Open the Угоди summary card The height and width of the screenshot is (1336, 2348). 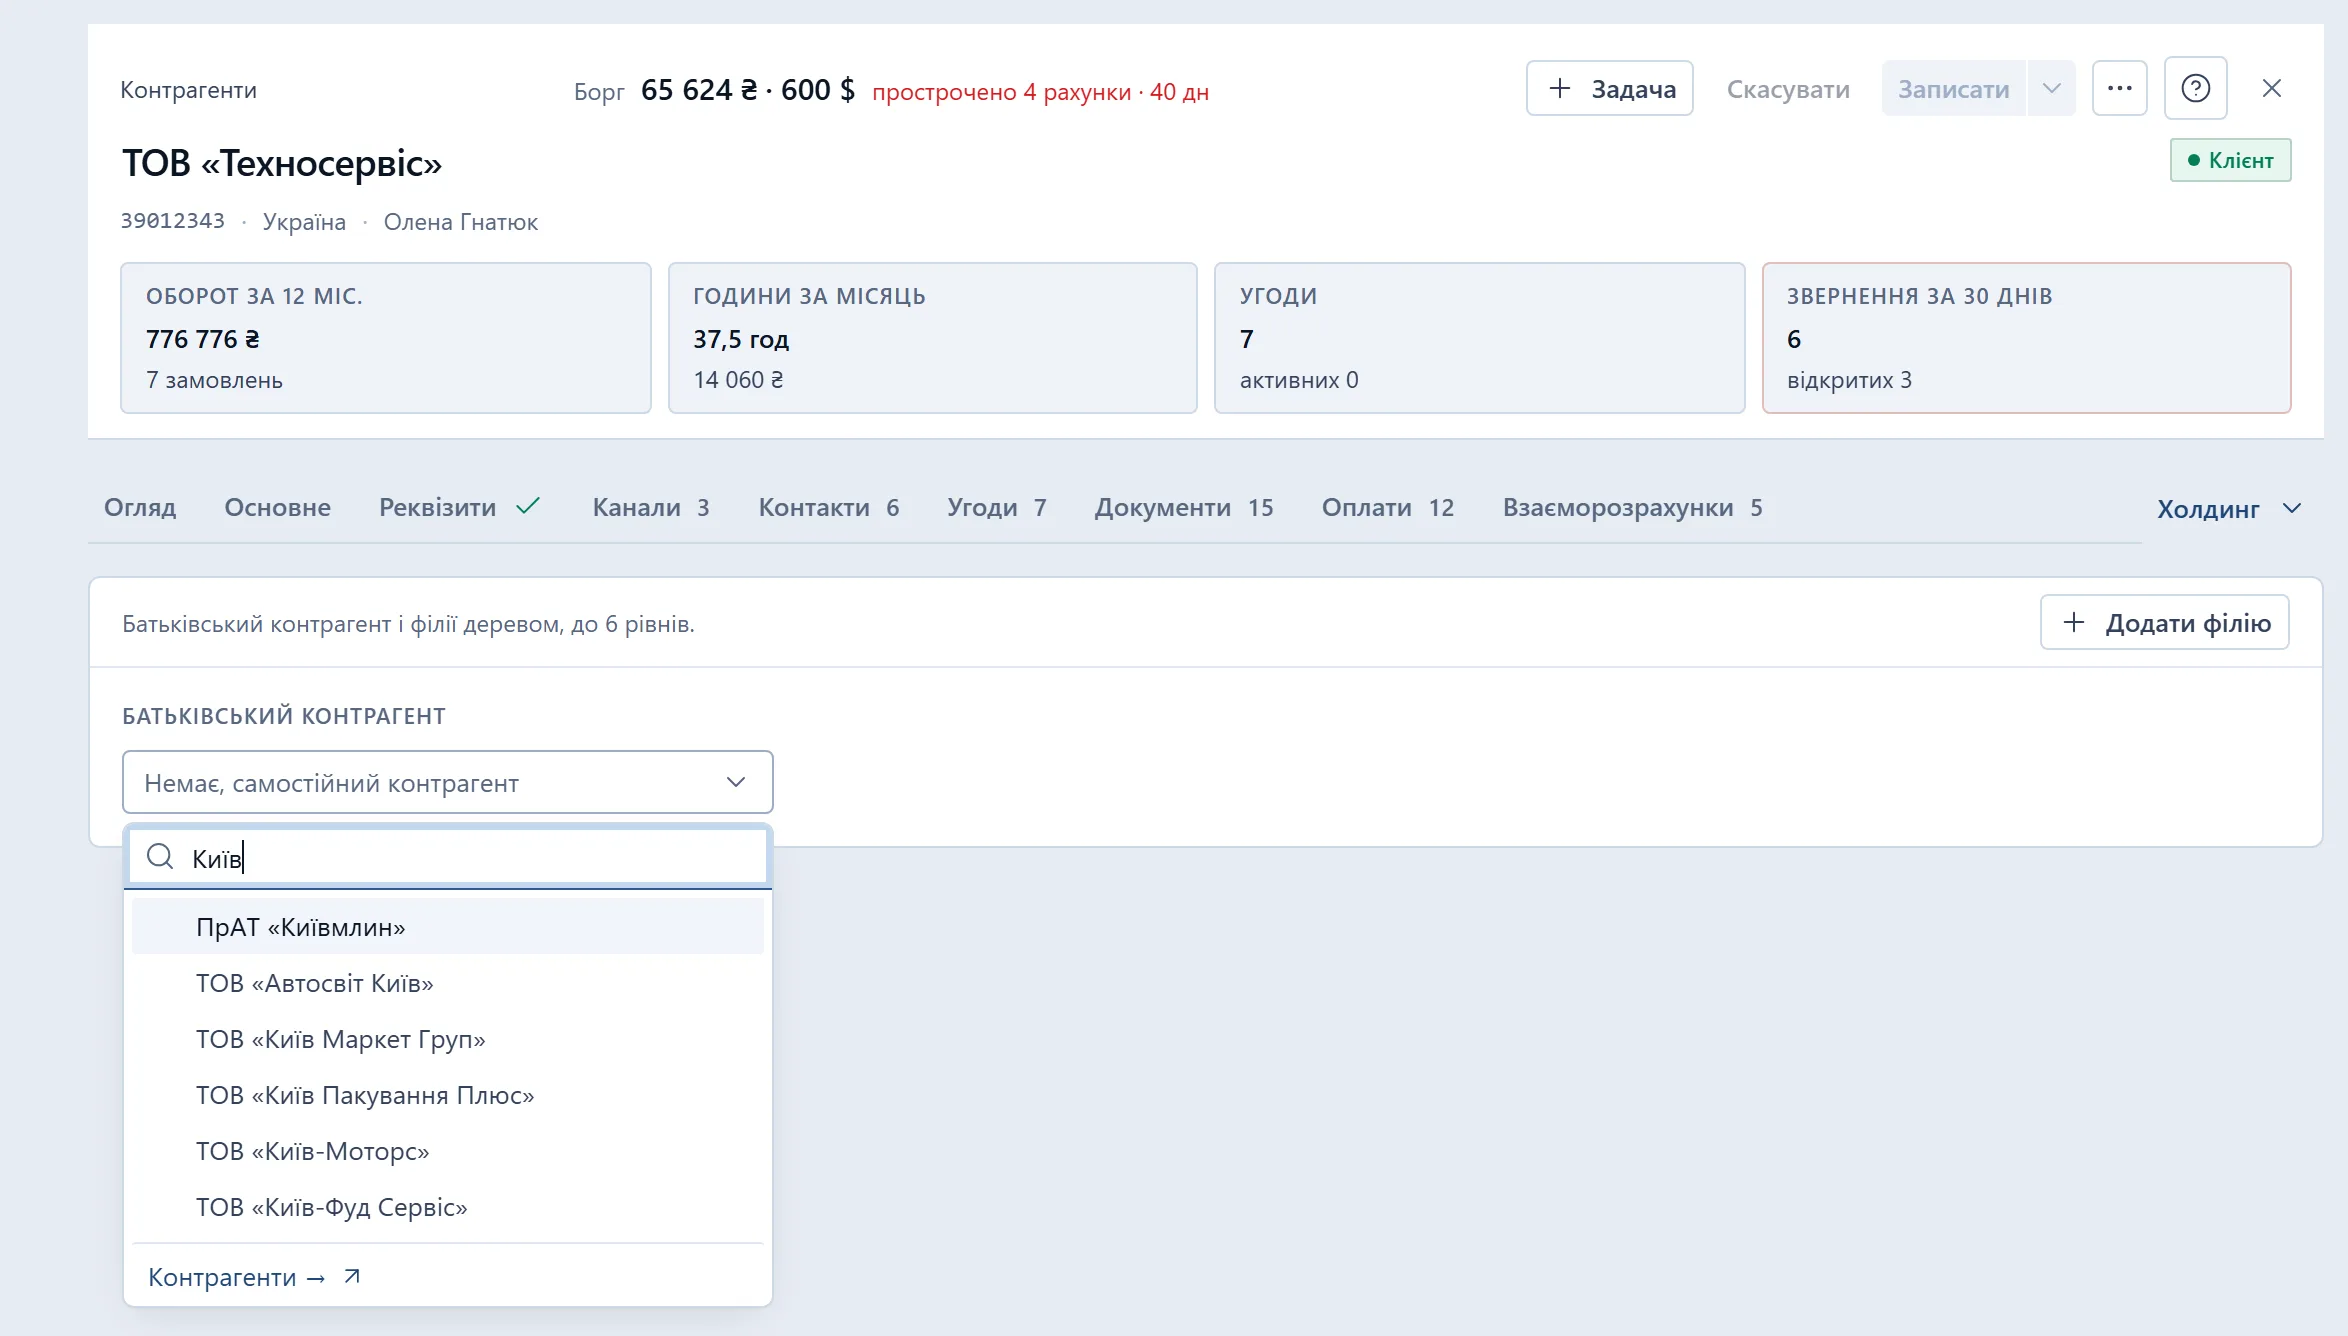[1479, 337]
